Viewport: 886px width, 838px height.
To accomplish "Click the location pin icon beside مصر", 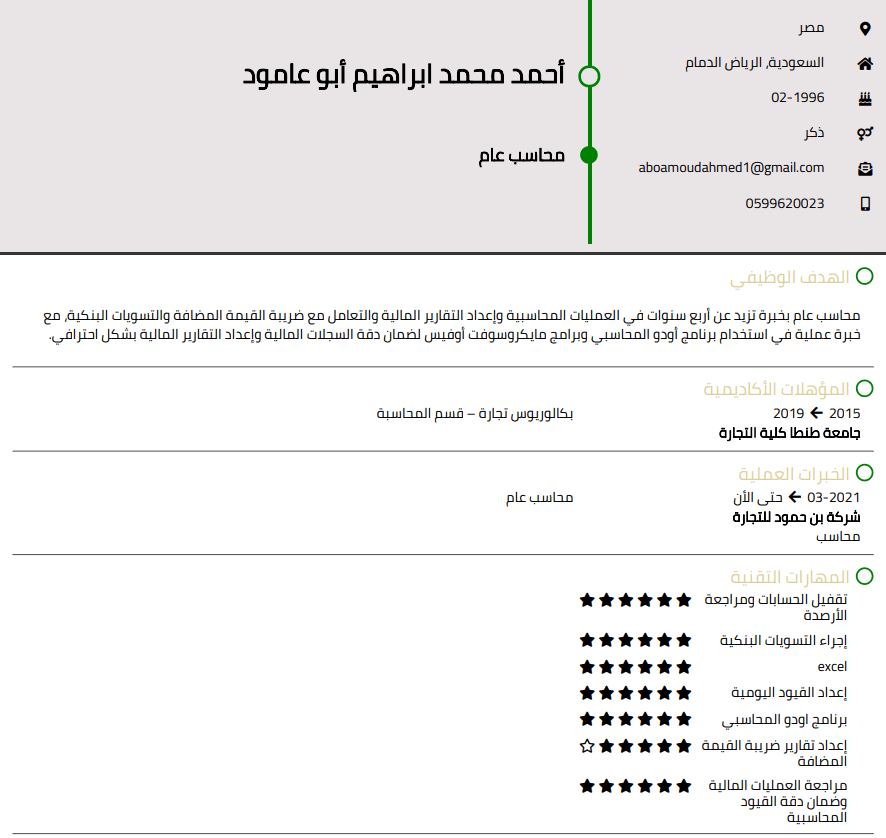I will [x=865, y=28].
